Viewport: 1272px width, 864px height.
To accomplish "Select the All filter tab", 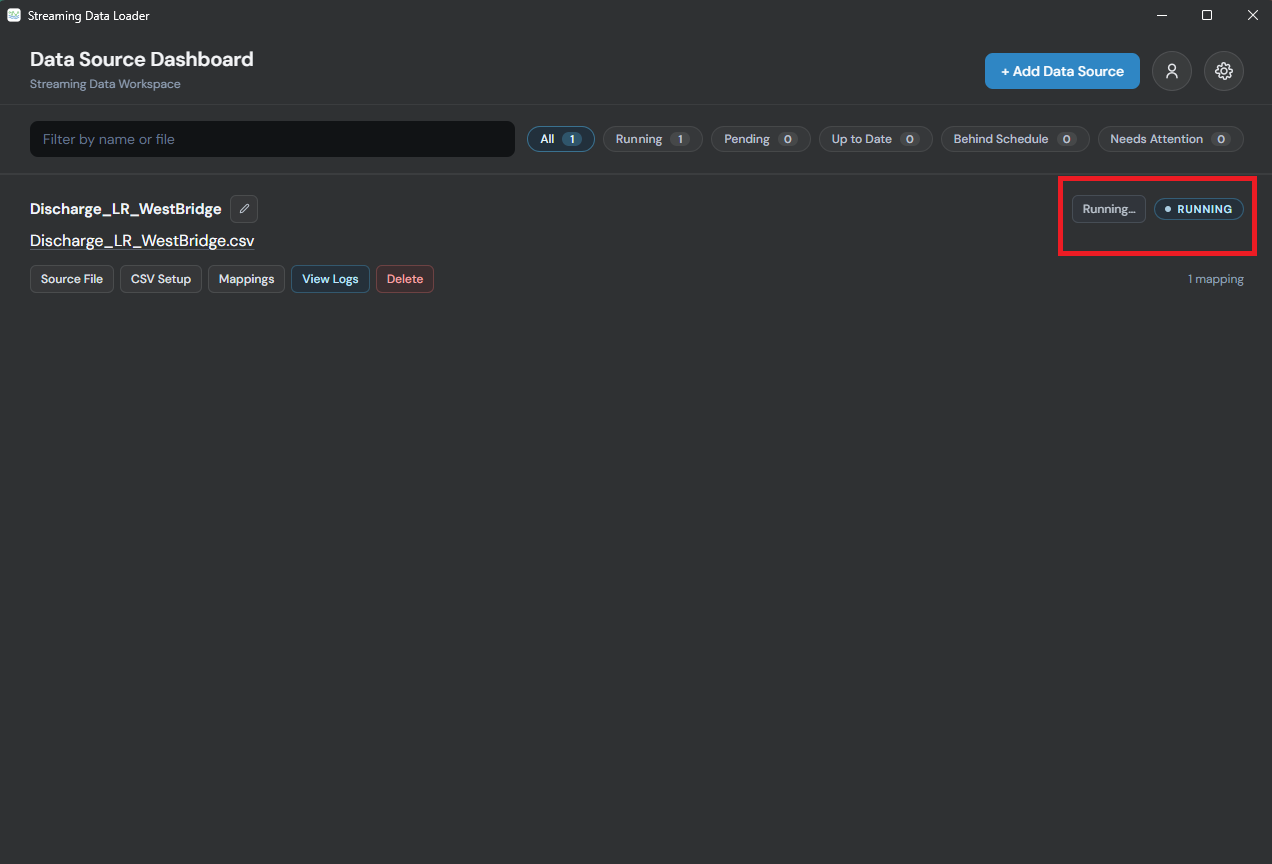I will [x=561, y=139].
